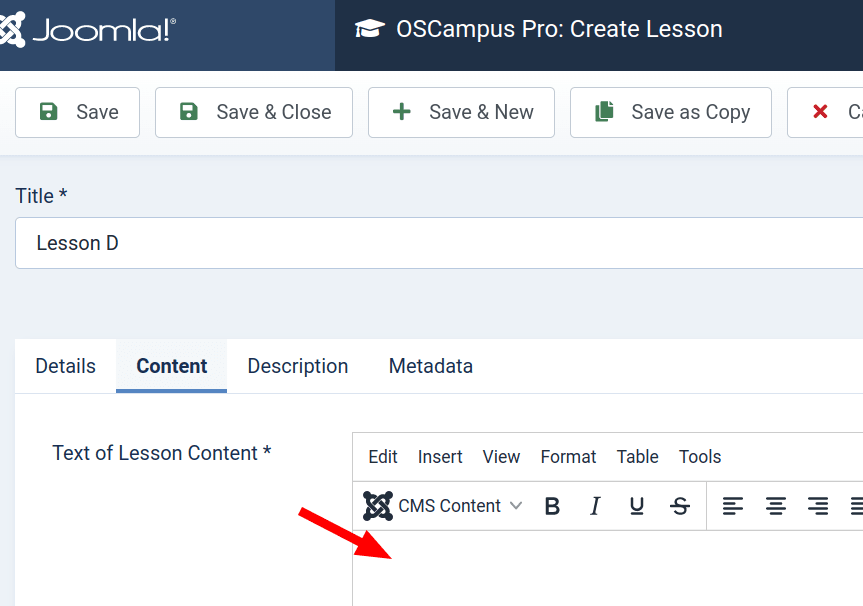
Task: Open the CMS Content dropdown
Action: (443, 506)
